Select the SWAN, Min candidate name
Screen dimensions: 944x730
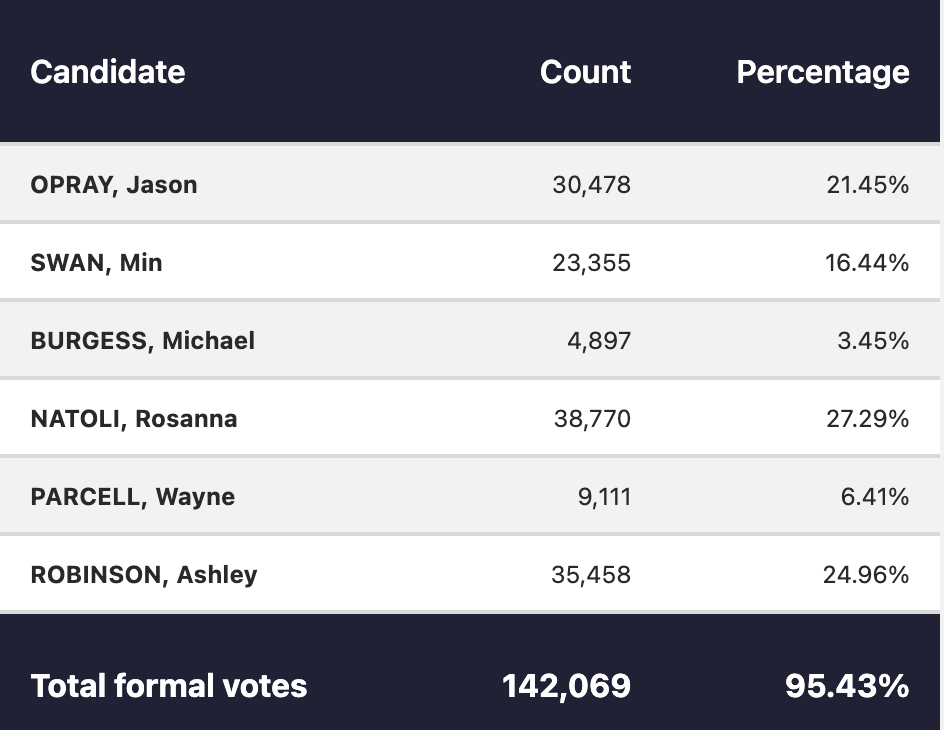96,263
